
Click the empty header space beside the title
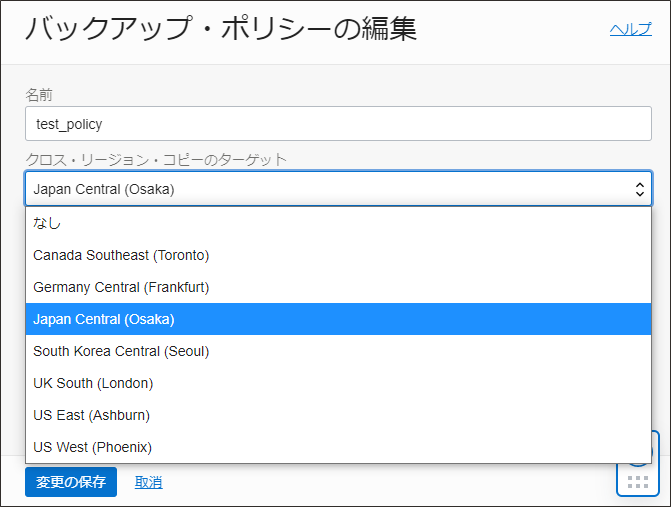tap(510, 30)
